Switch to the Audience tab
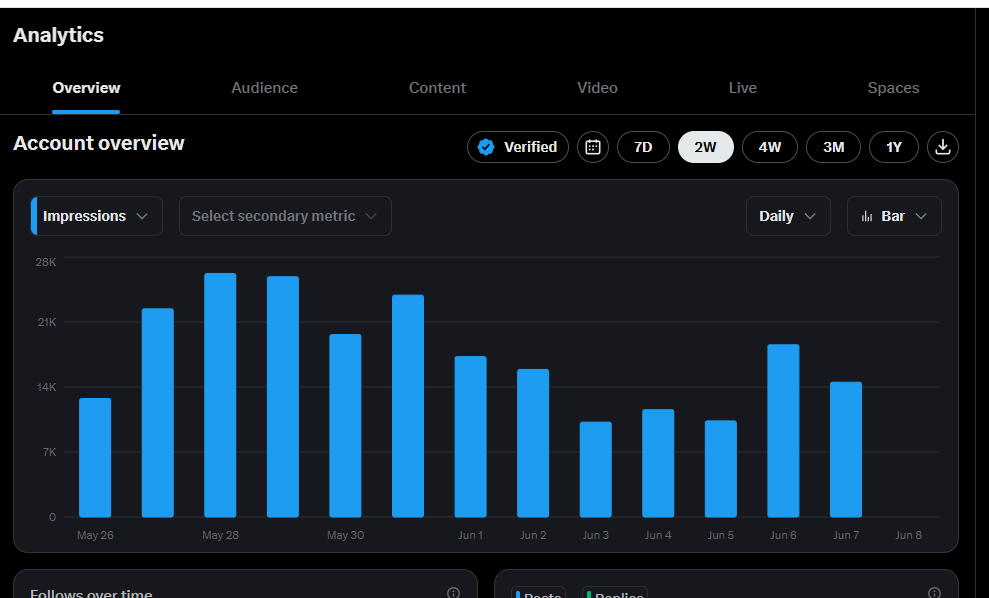Screen dimensions: 989x598 pos(264,88)
